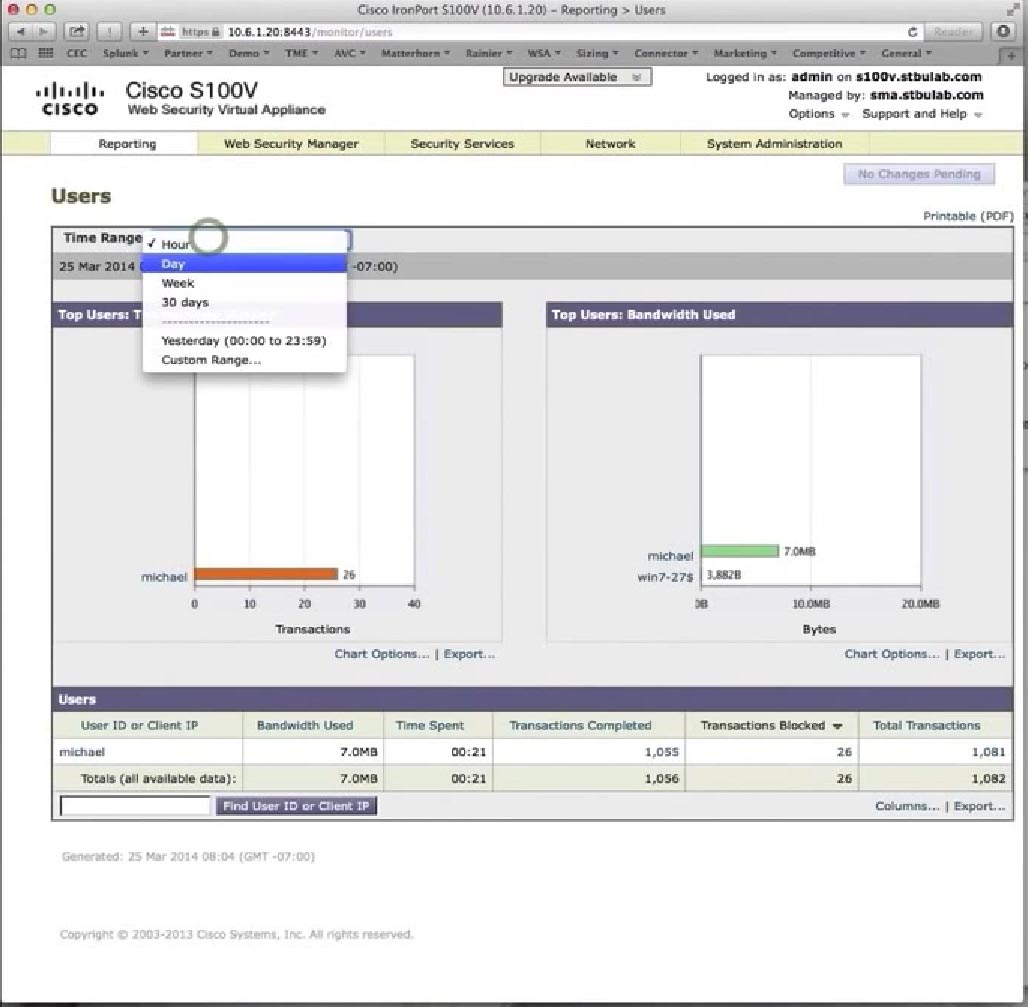Click CEC bookmark
This screenshot has width=1028, height=1007.
click(77, 53)
